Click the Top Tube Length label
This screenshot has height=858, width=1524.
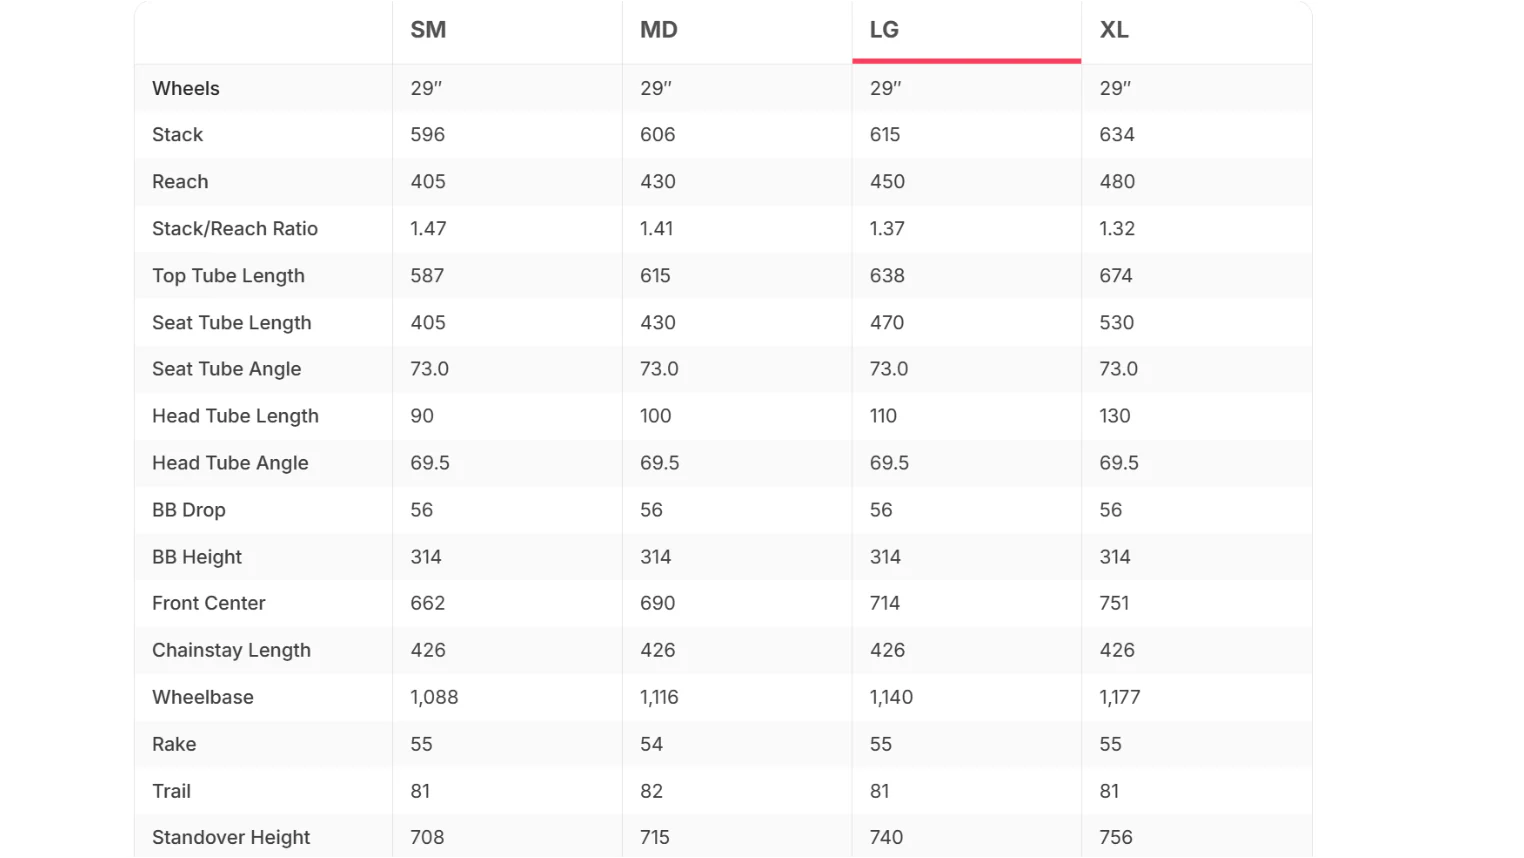(228, 276)
